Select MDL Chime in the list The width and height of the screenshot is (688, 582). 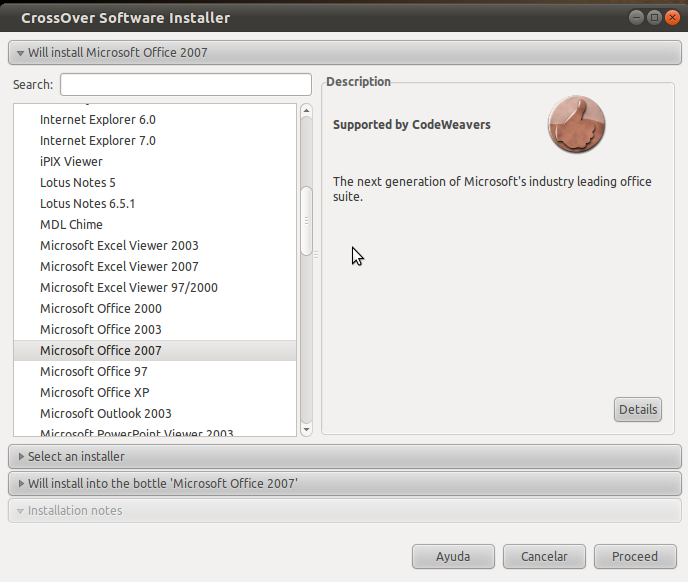pos(71,225)
